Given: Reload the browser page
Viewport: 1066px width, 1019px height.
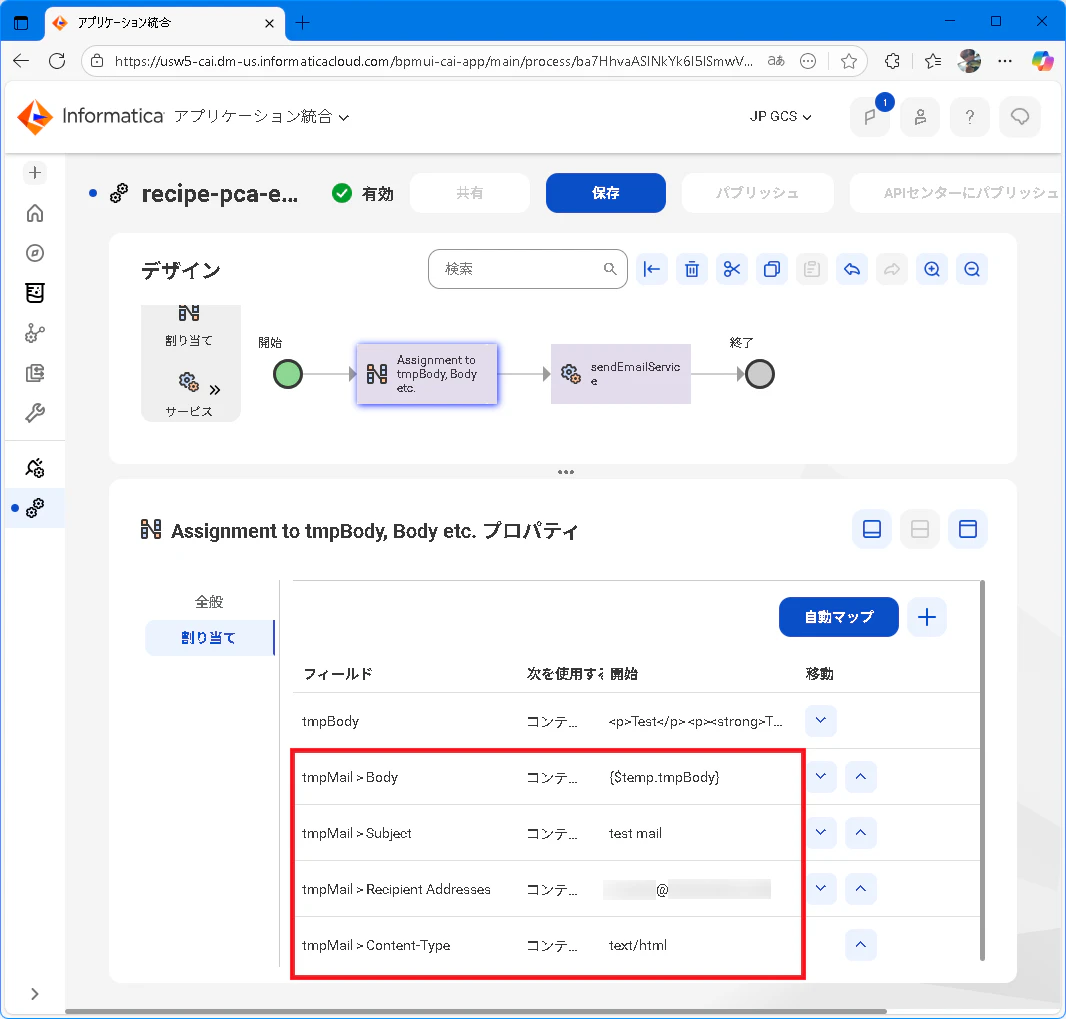Looking at the screenshot, I should click(x=57, y=61).
